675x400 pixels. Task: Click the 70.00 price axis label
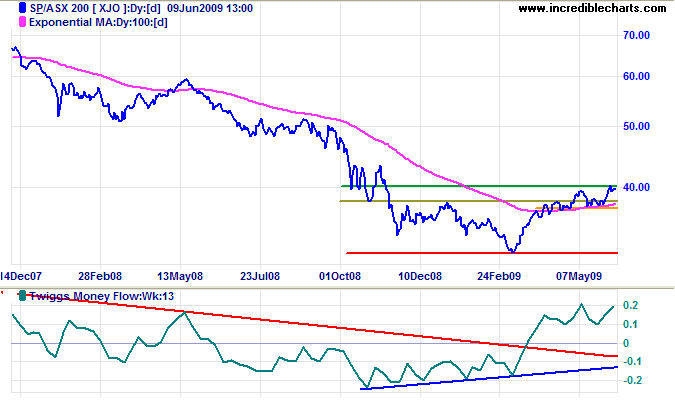point(636,35)
